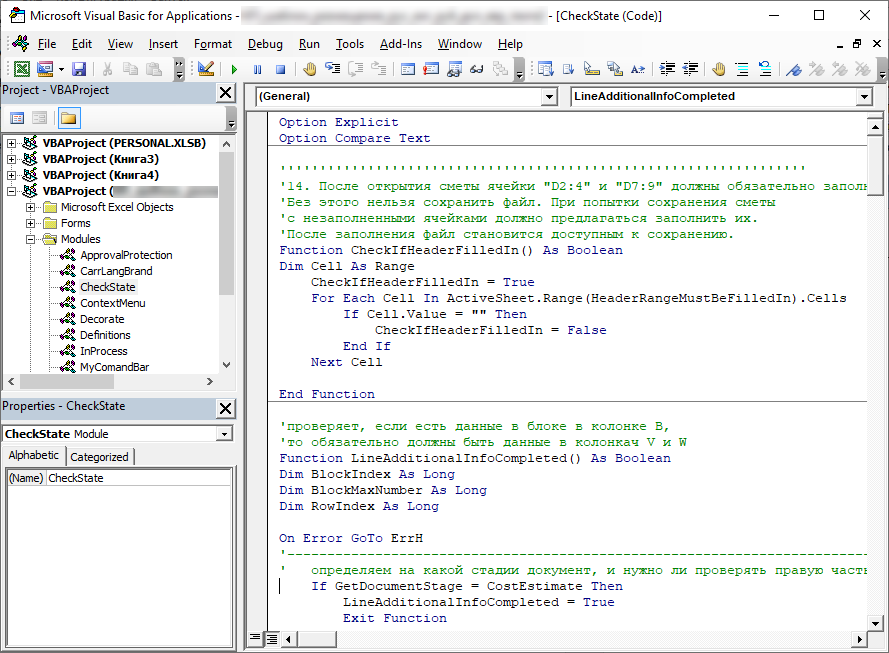List Properties and Methods icon

tap(545, 69)
